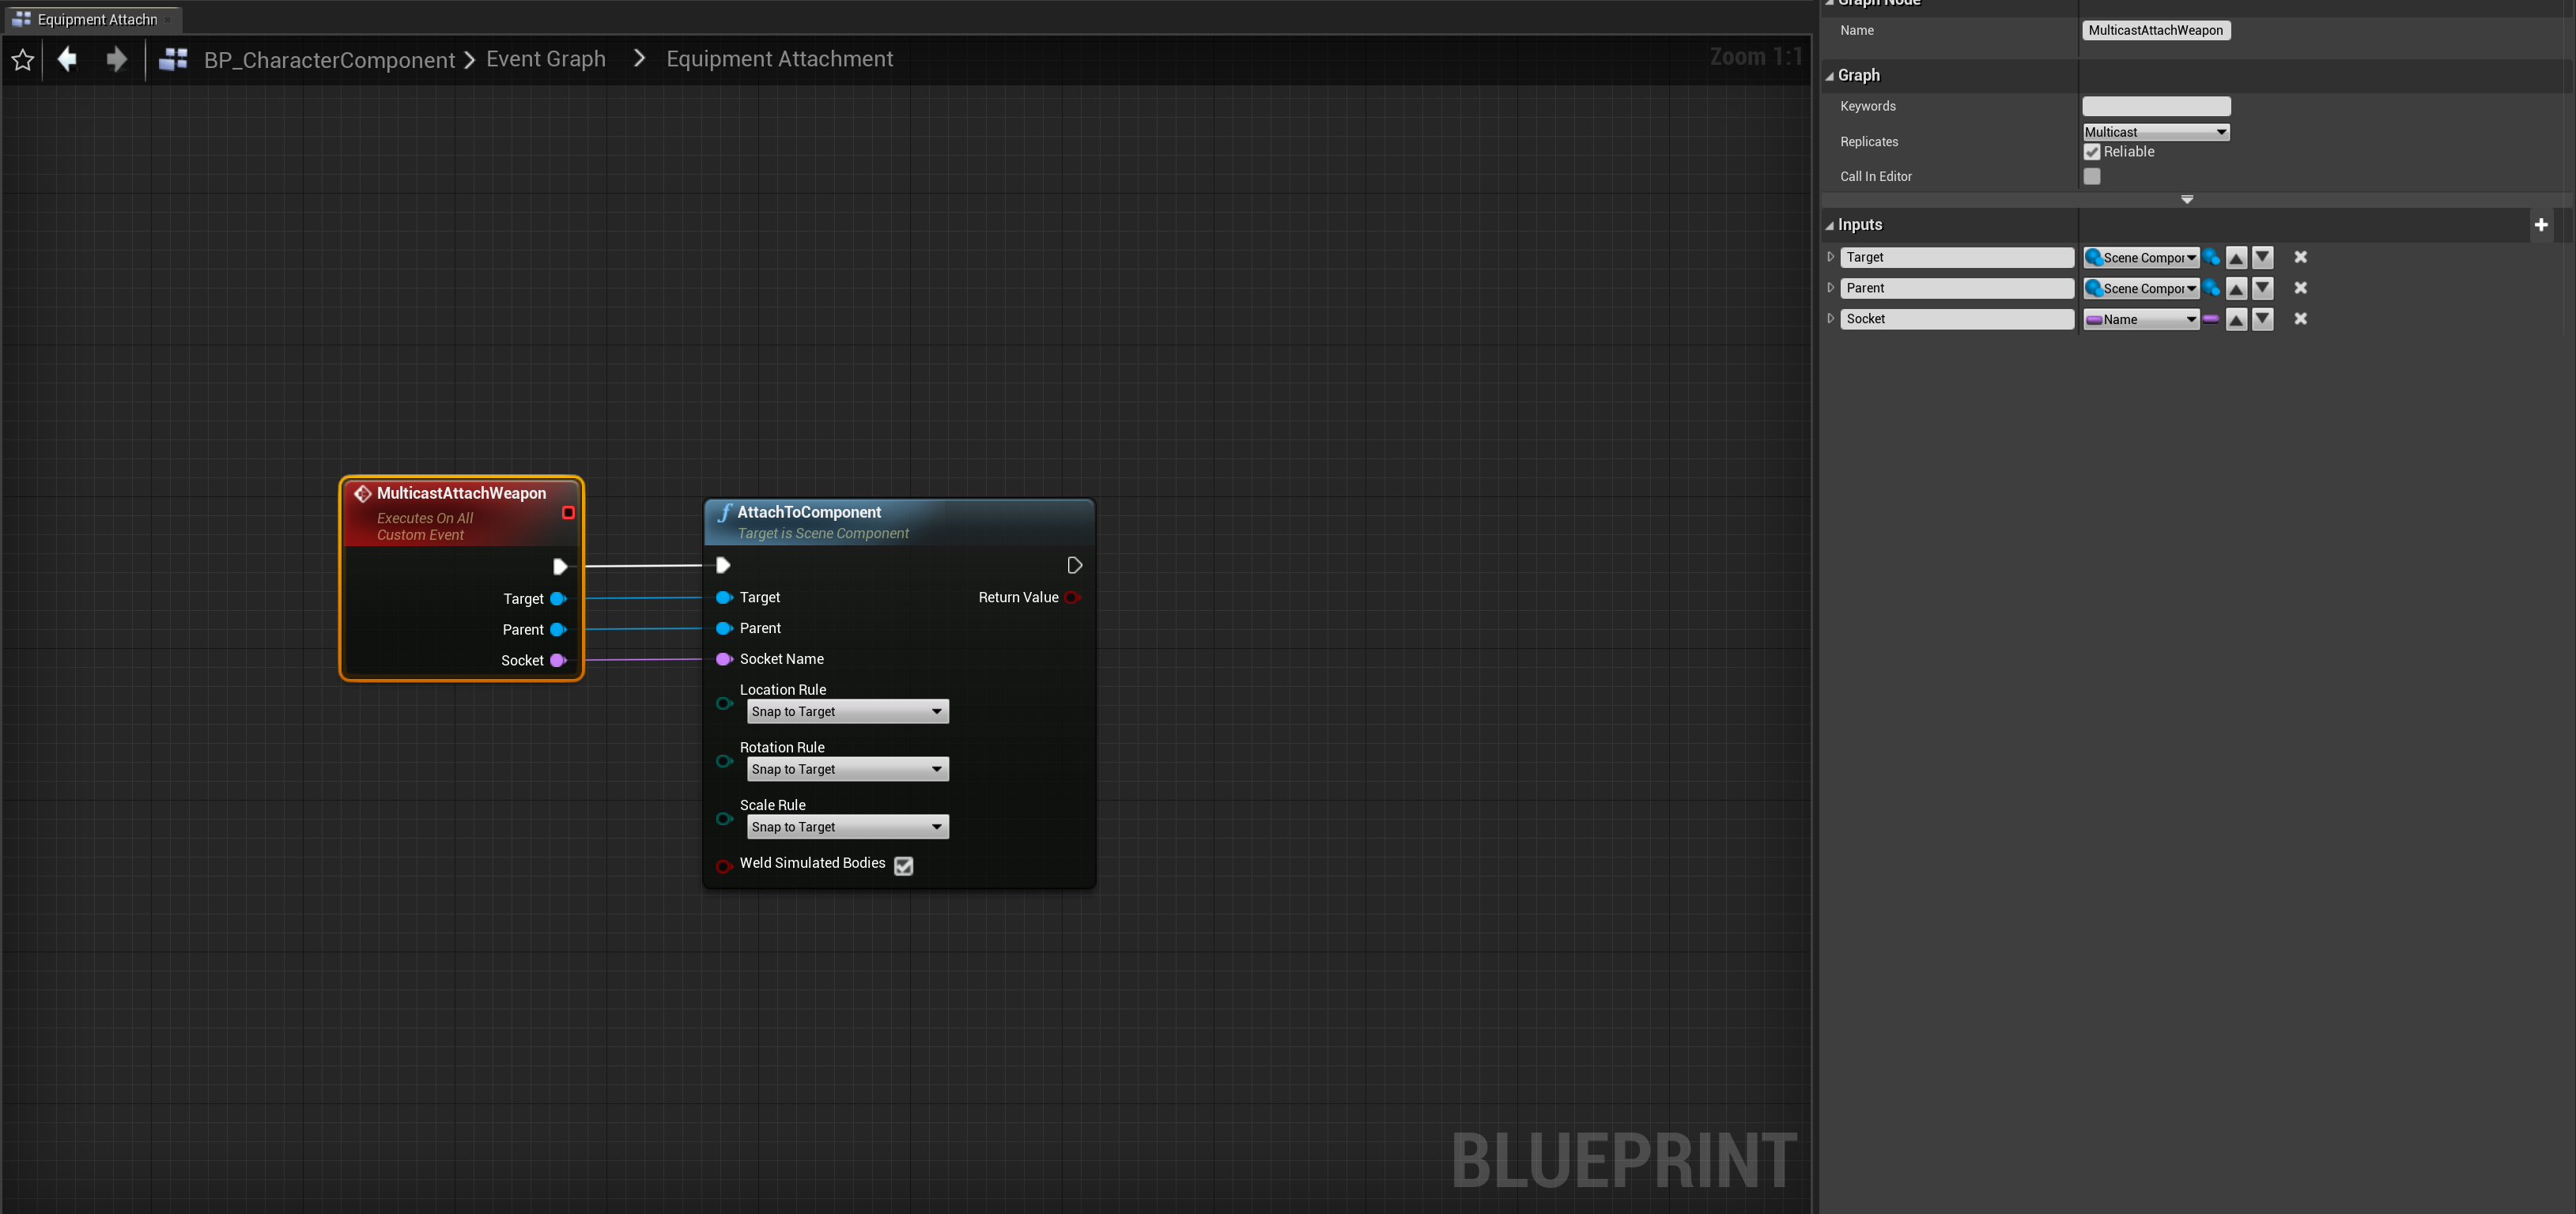Navigate forward with the right arrow icon

[x=116, y=60]
